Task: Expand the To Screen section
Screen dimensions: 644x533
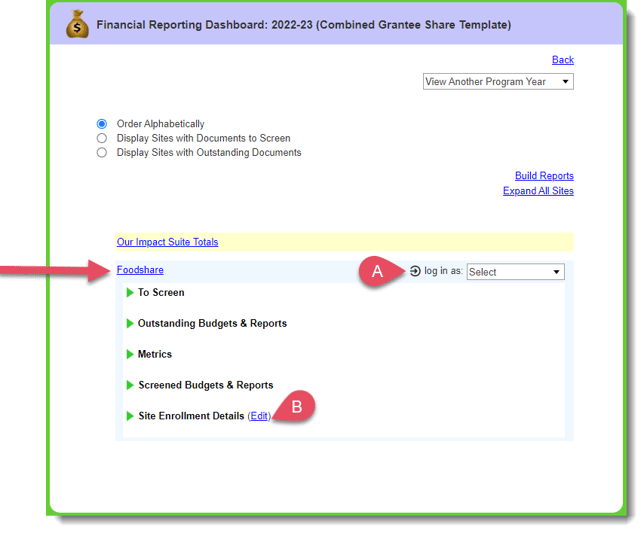Action: click(x=161, y=293)
